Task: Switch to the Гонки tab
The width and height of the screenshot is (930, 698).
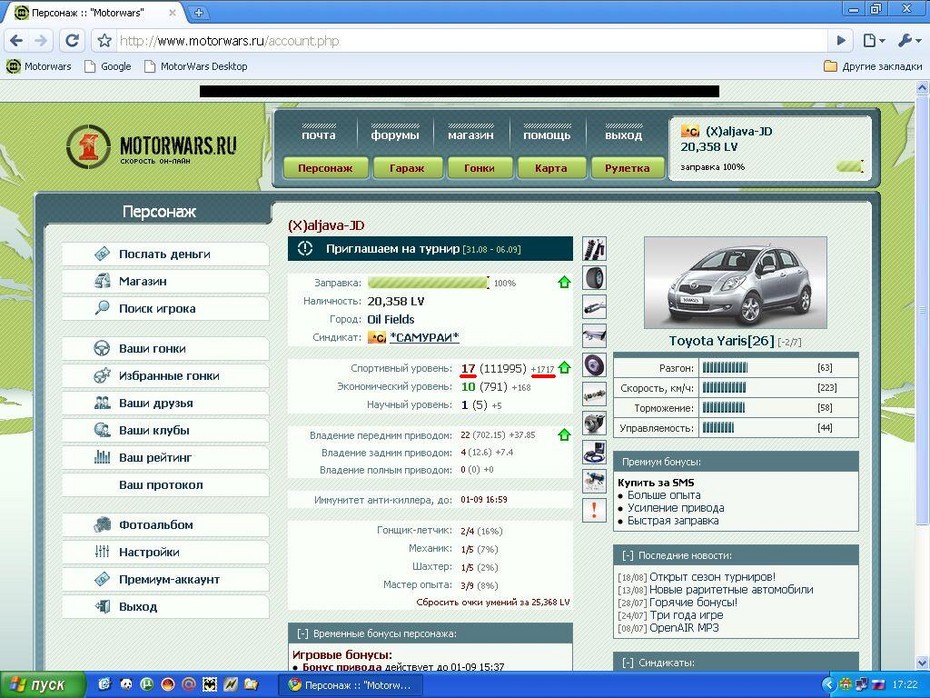Action: coord(479,168)
